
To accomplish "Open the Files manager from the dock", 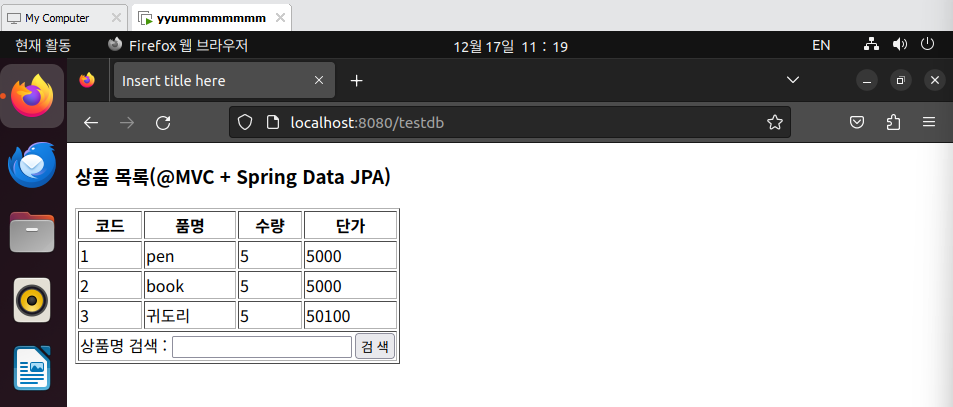I will [32, 232].
